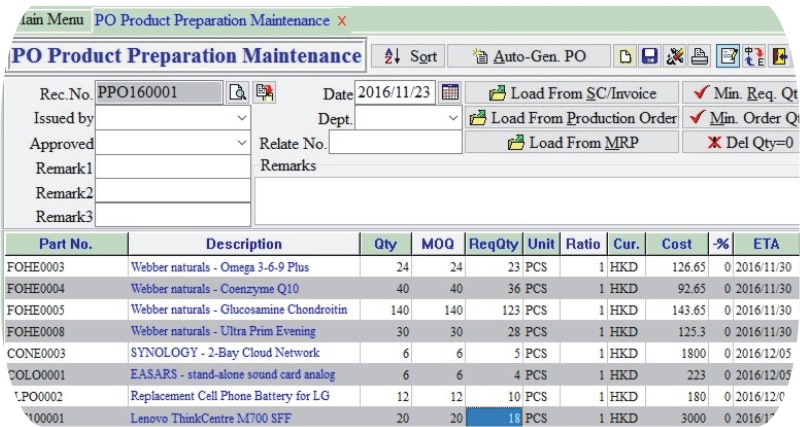This screenshot has height=427, width=800.
Task: Click the Auto-Gen. PO button
Action: click(529, 56)
